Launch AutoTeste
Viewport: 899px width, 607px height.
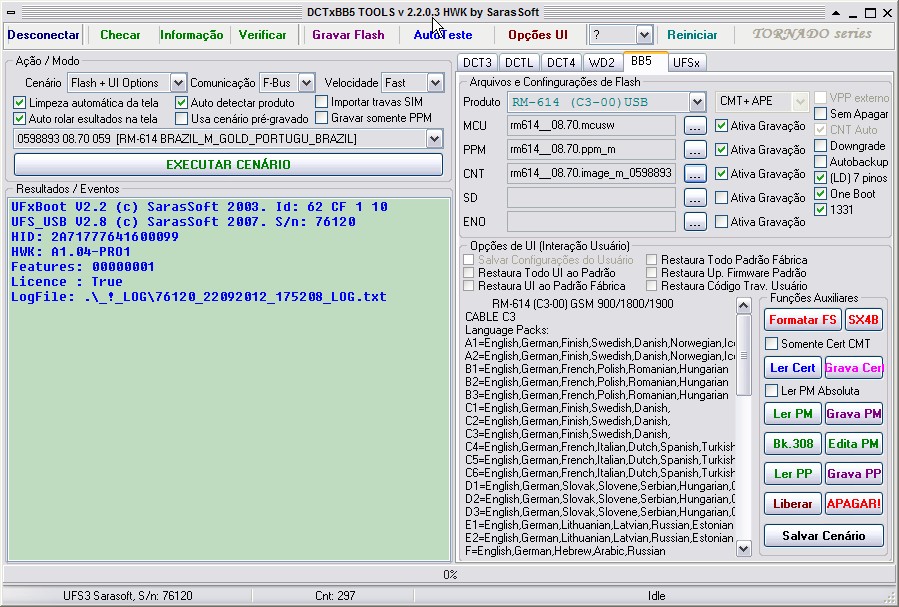click(443, 35)
